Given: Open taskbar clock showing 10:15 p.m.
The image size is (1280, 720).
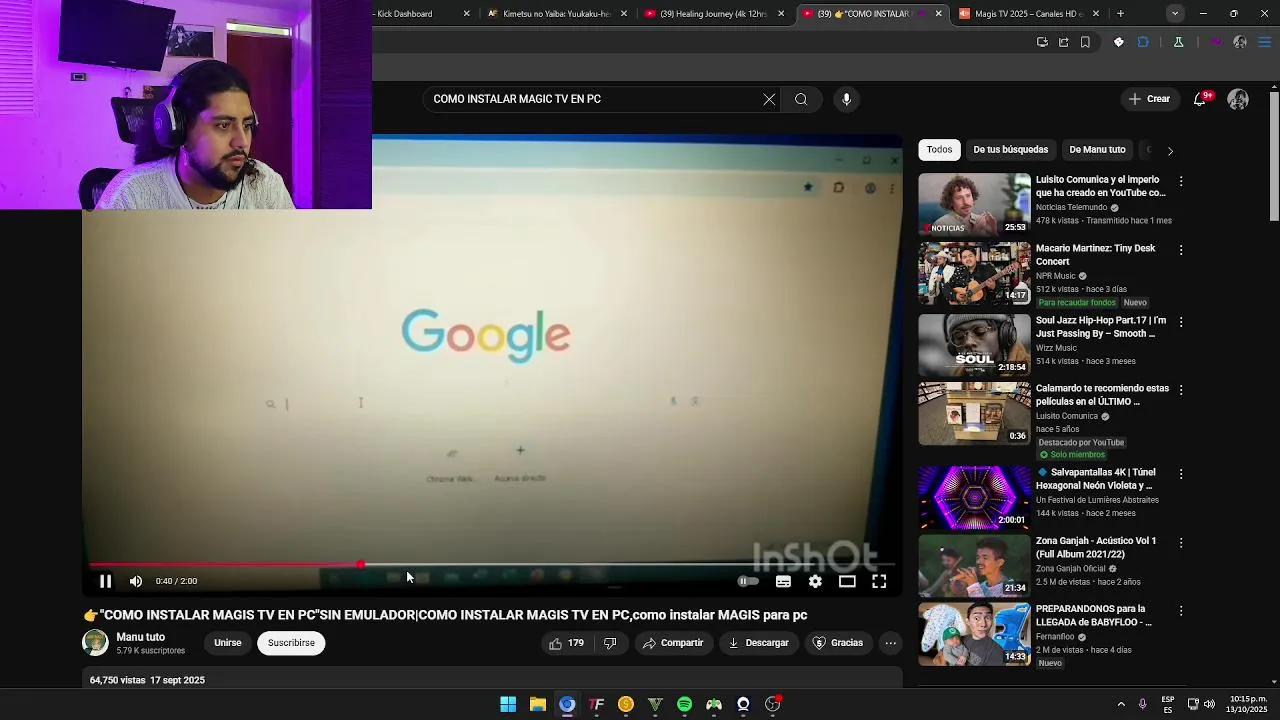Looking at the screenshot, I should (x=1248, y=704).
